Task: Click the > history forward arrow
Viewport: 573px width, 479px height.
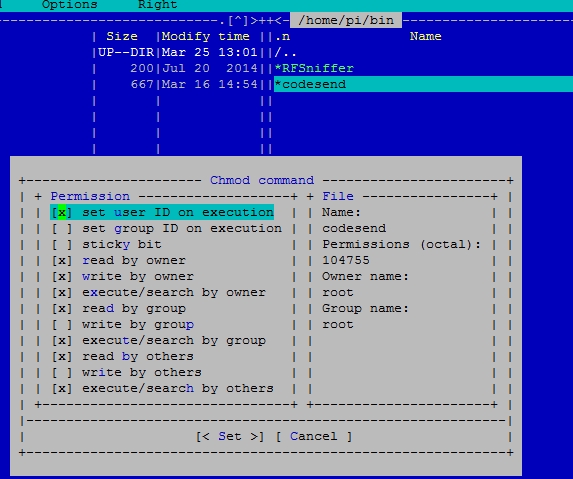Action: click(x=254, y=21)
